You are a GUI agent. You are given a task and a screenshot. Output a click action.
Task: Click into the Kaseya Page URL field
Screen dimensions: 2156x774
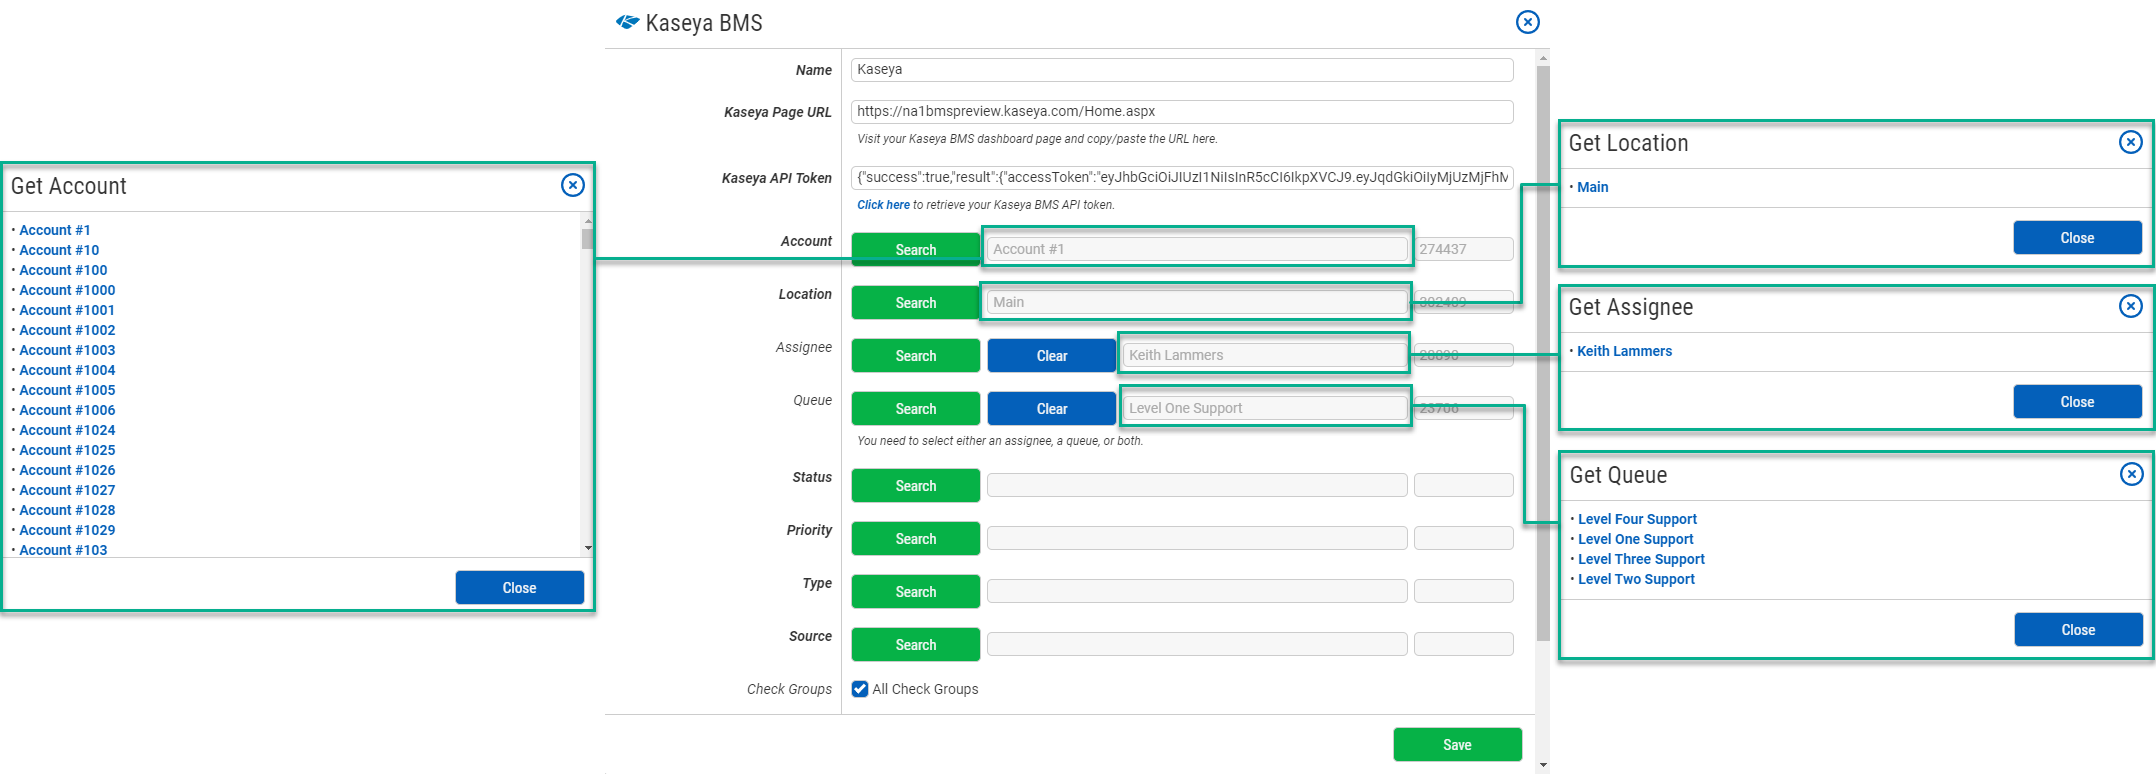pos(1181,112)
